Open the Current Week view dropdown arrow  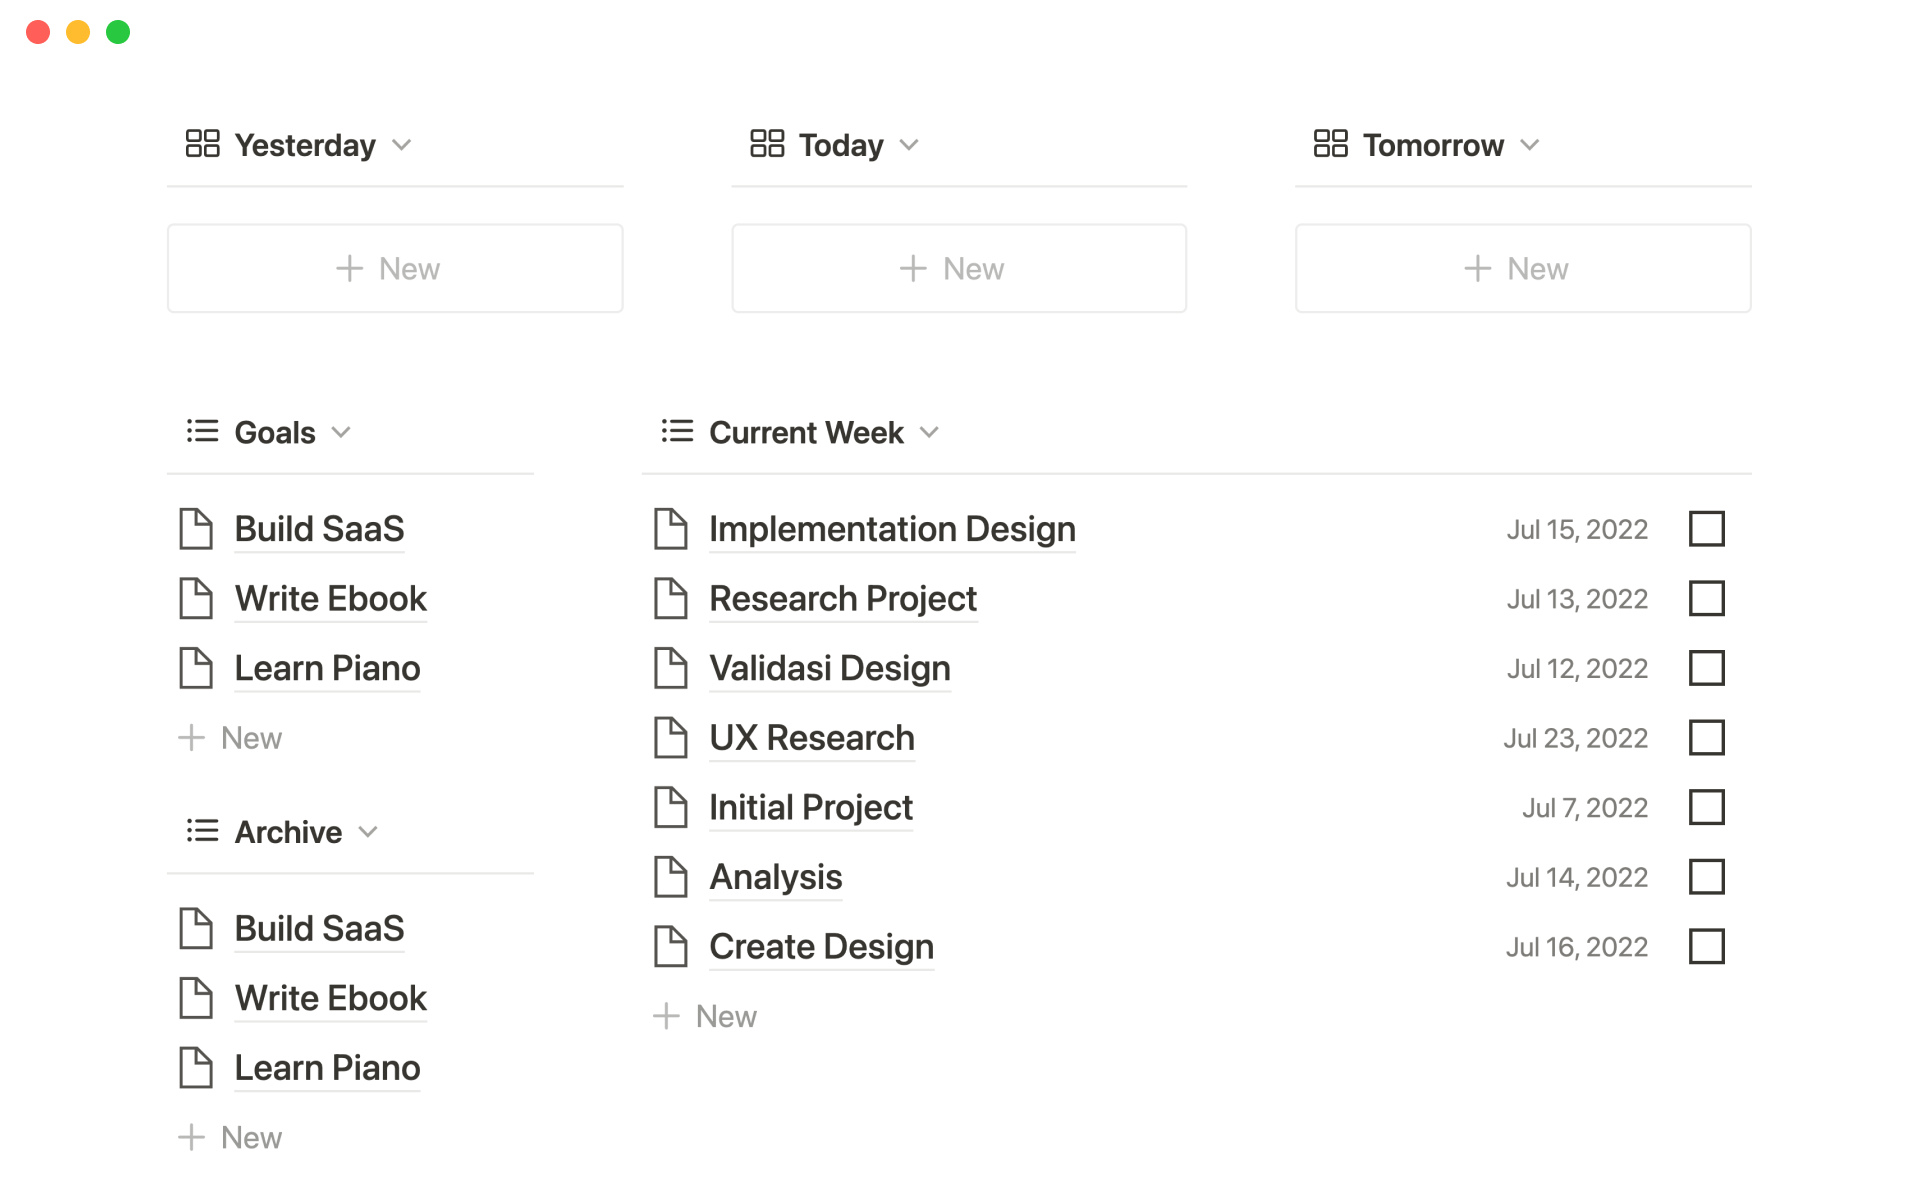(930, 432)
